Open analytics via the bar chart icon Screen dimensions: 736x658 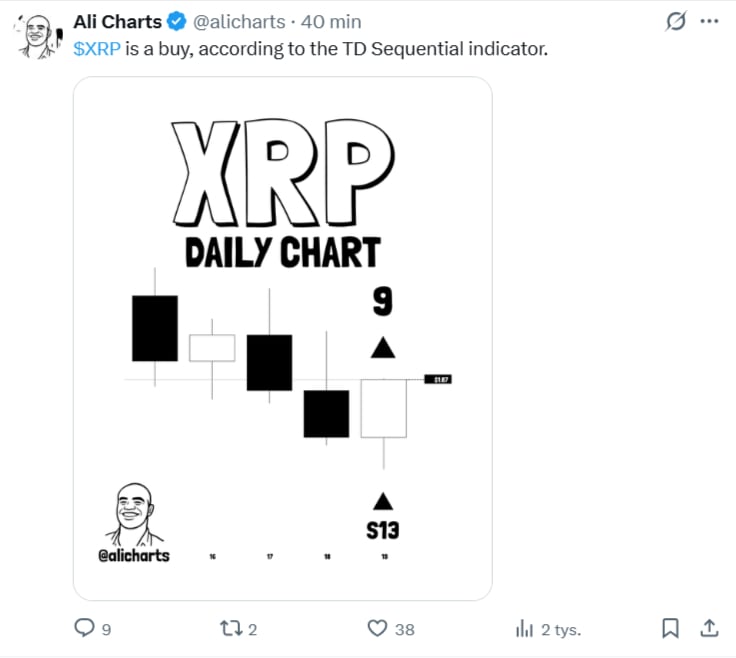(x=524, y=629)
